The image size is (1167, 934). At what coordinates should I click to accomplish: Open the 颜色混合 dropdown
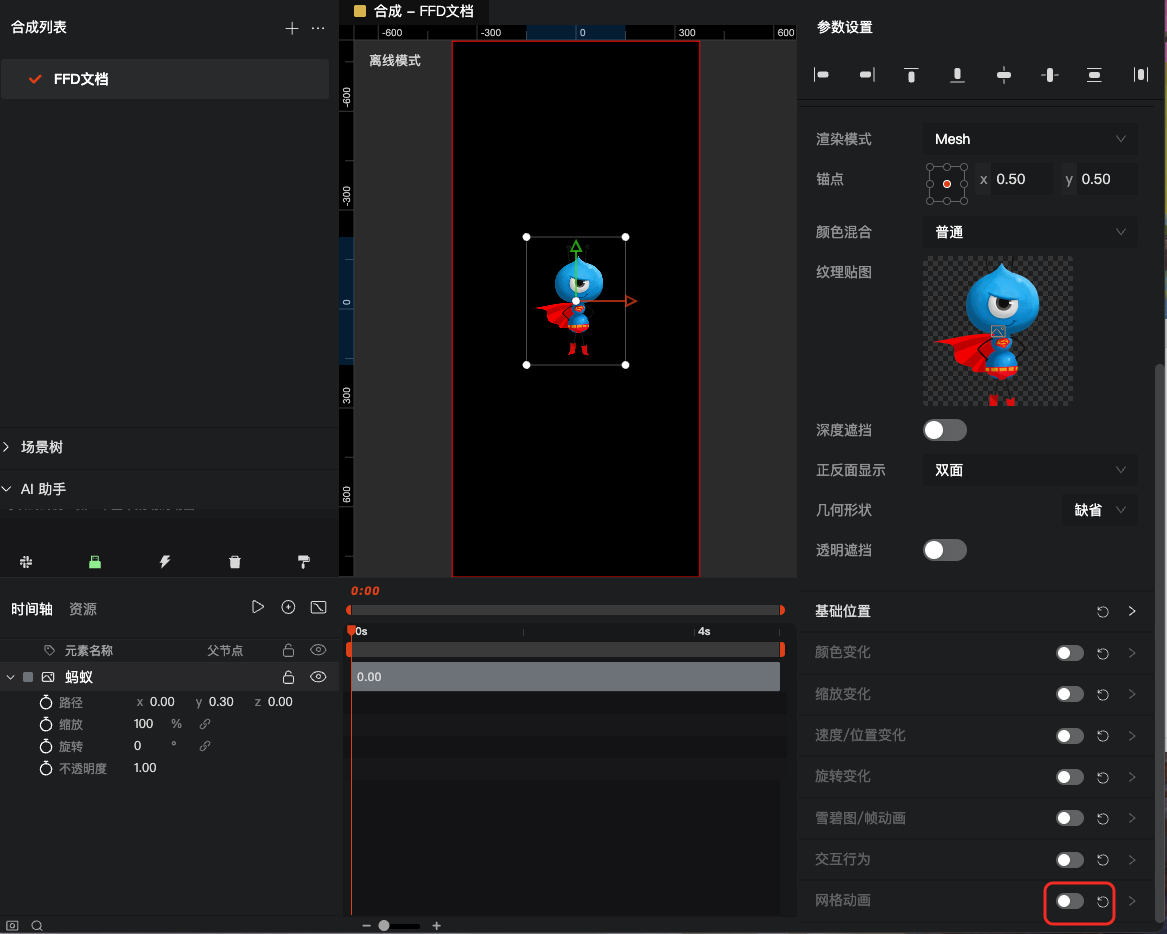click(x=1030, y=232)
